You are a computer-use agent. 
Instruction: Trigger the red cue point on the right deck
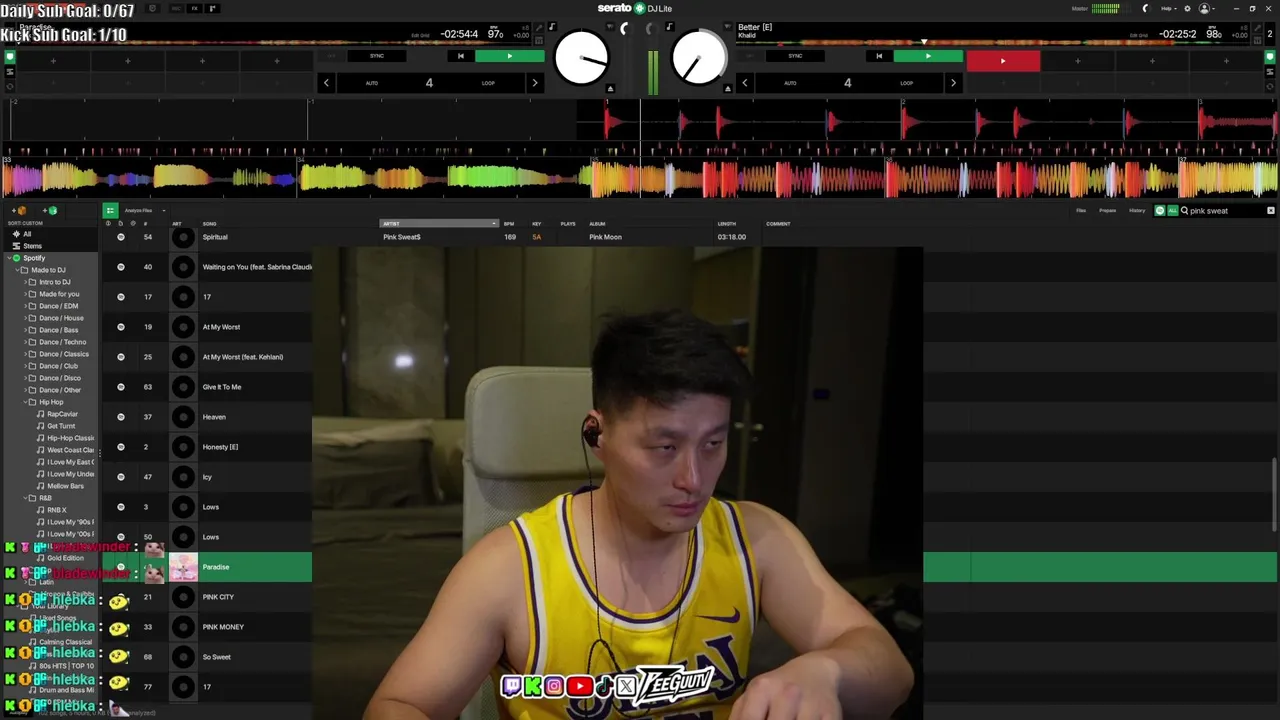[1003, 61]
